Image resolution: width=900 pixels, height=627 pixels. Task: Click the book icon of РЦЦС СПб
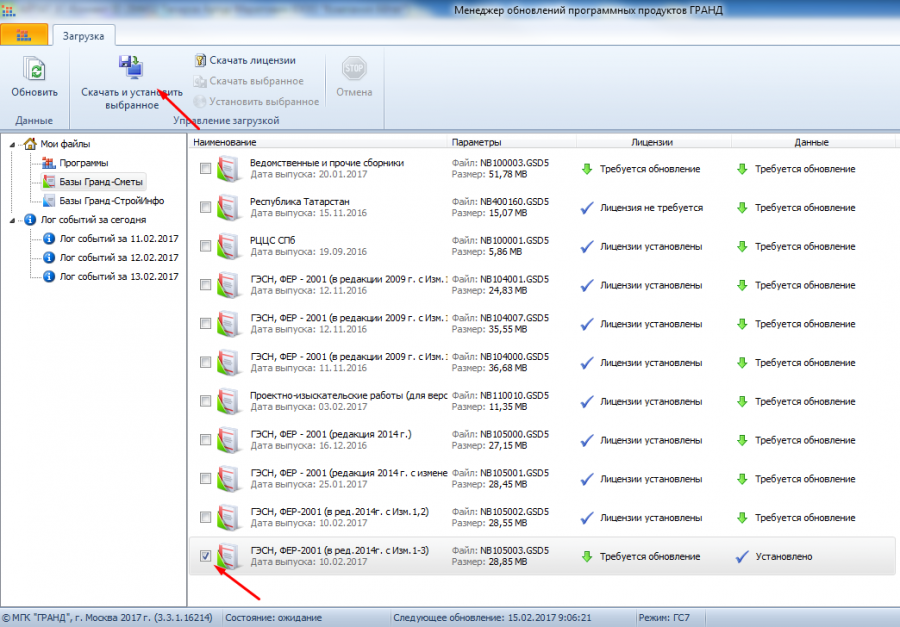pyautogui.click(x=229, y=246)
